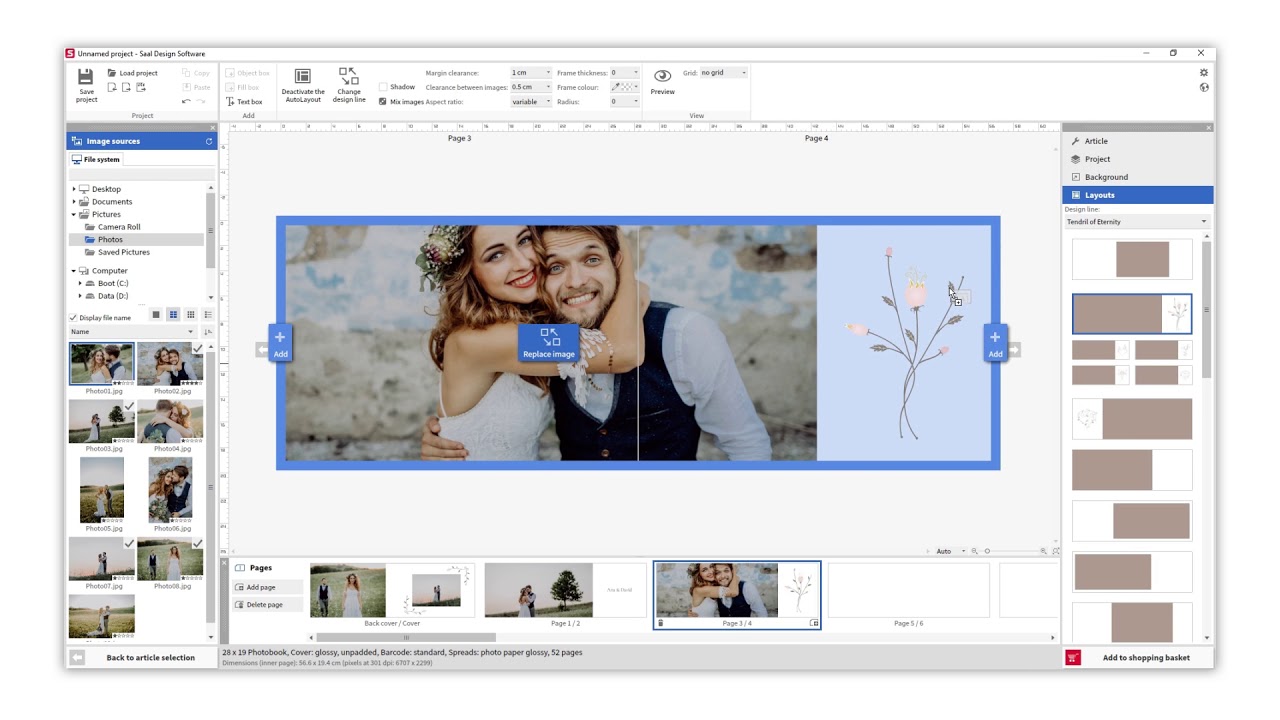The height and width of the screenshot is (720, 1280).
Task: Open the Name sort dropdown
Action: click(x=132, y=332)
